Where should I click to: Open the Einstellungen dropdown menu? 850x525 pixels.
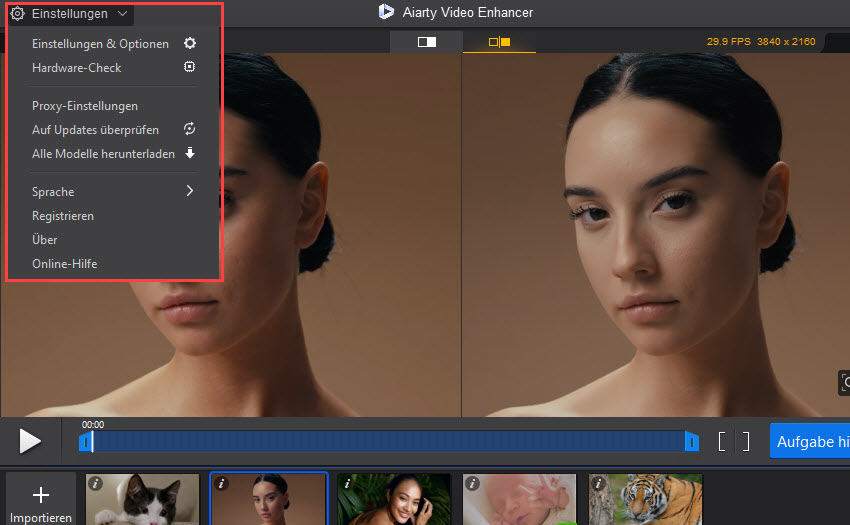pos(70,14)
